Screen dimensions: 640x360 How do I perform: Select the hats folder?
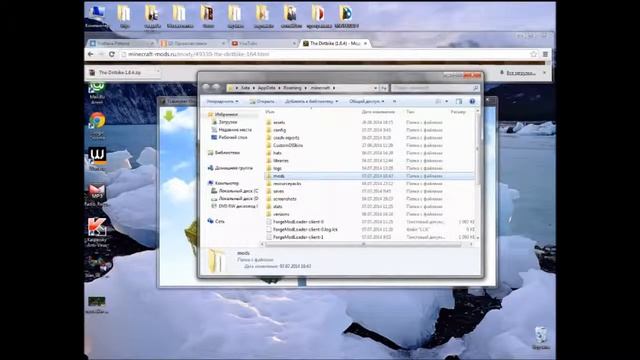pos(277,153)
